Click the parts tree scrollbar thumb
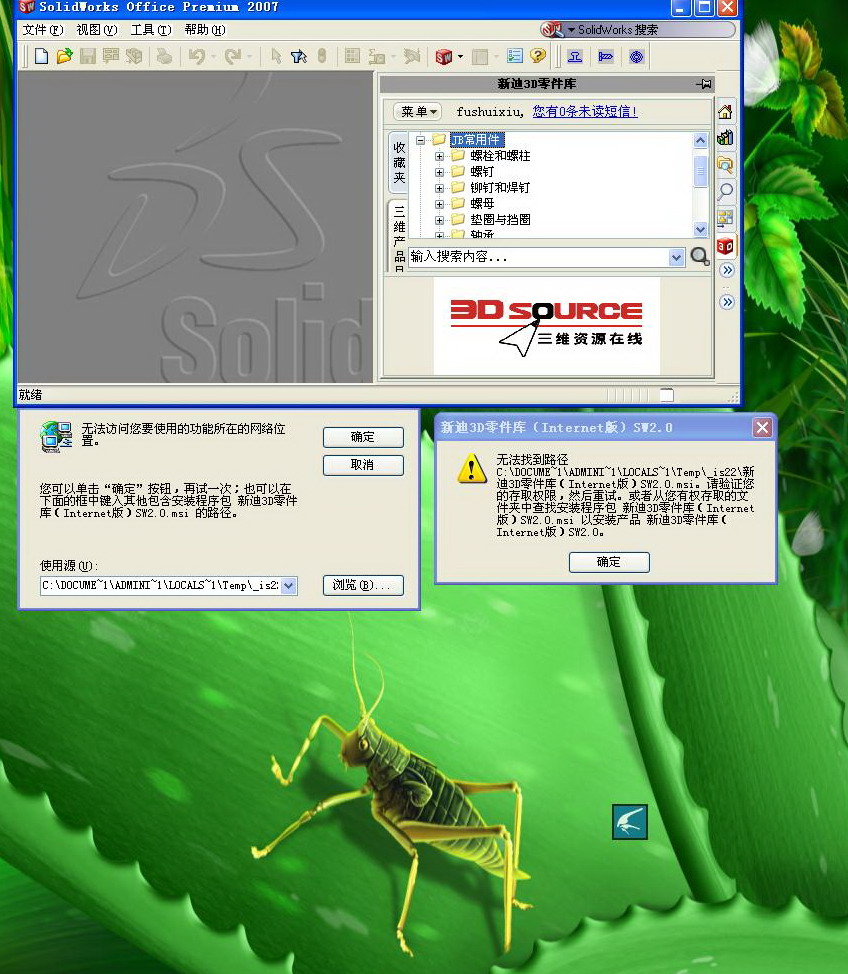The image size is (848, 974). click(700, 172)
